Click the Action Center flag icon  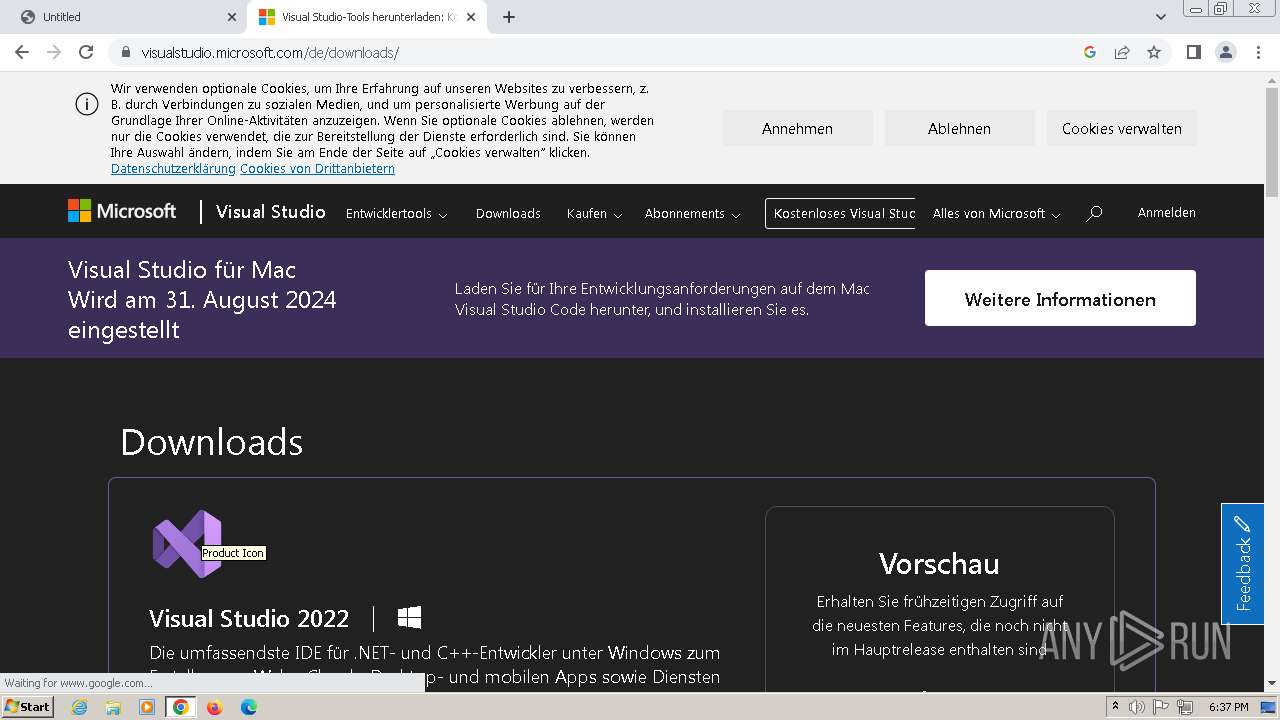point(1161,707)
